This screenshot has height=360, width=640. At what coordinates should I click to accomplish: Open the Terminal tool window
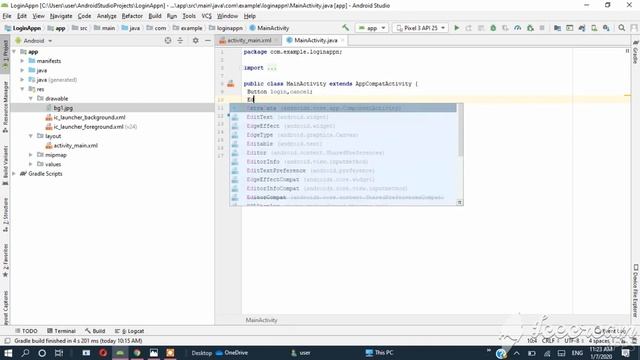[61, 331]
